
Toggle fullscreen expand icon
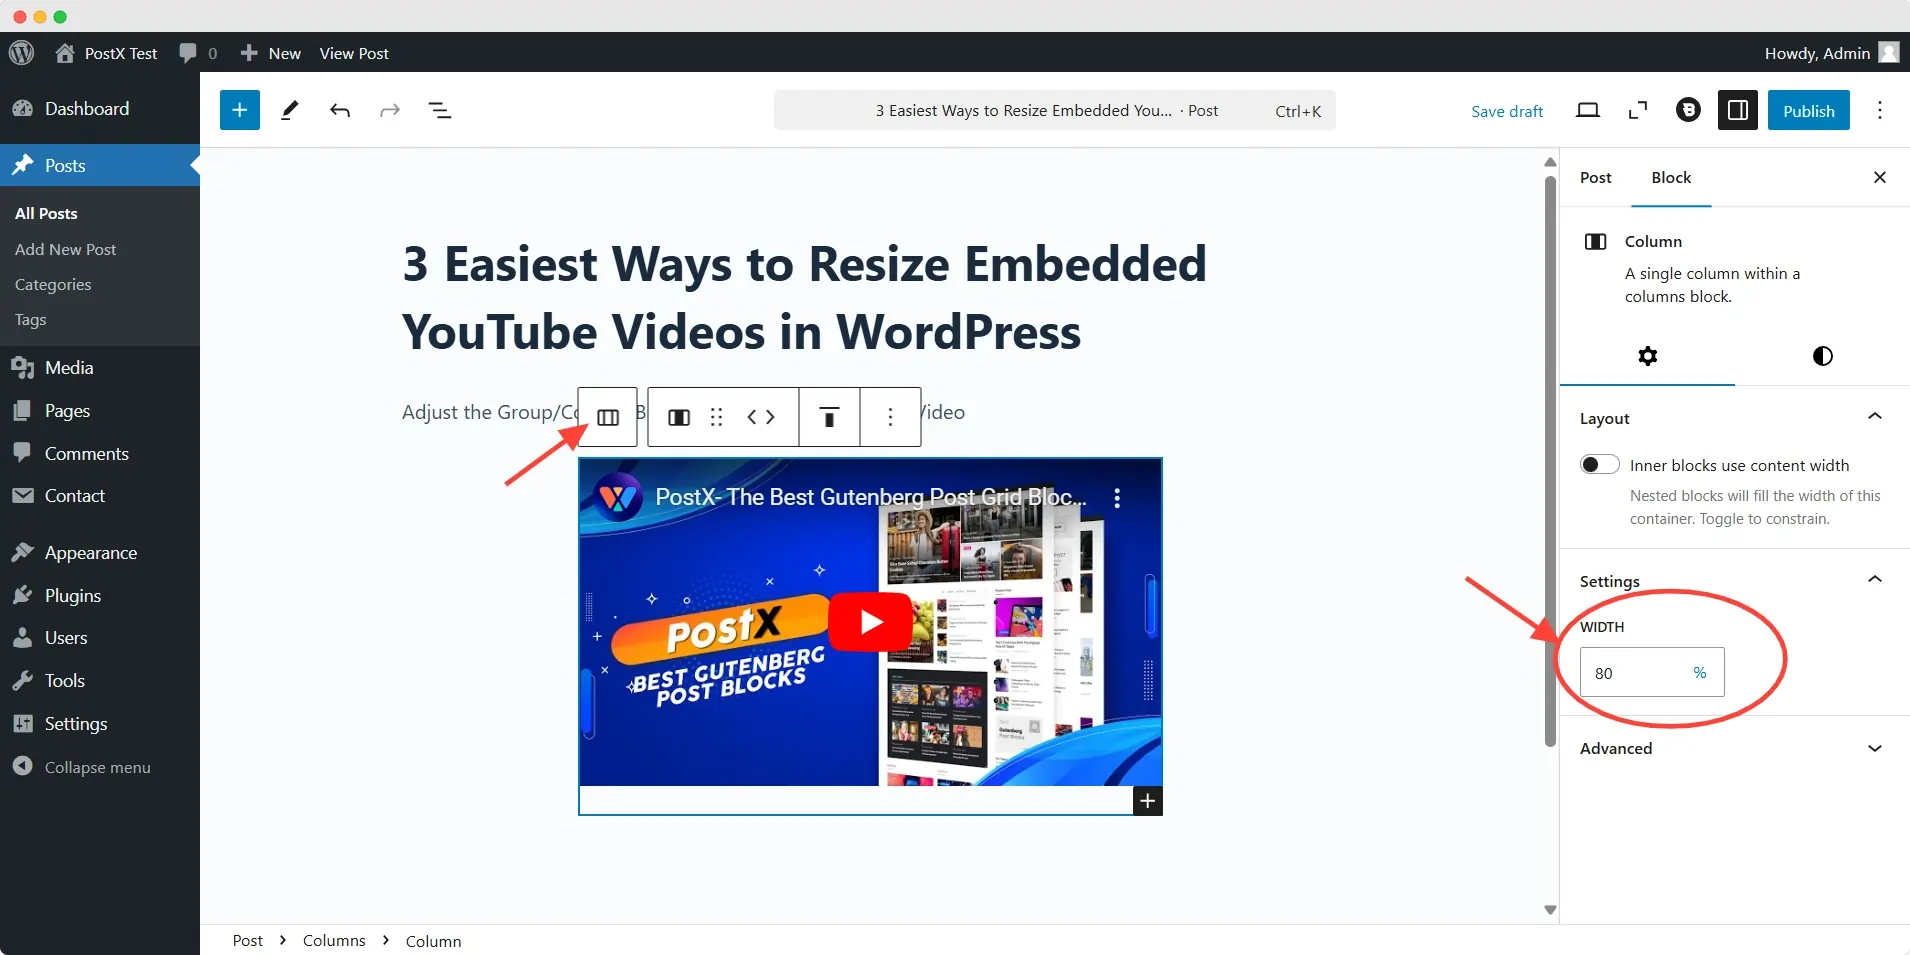(x=1638, y=110)
